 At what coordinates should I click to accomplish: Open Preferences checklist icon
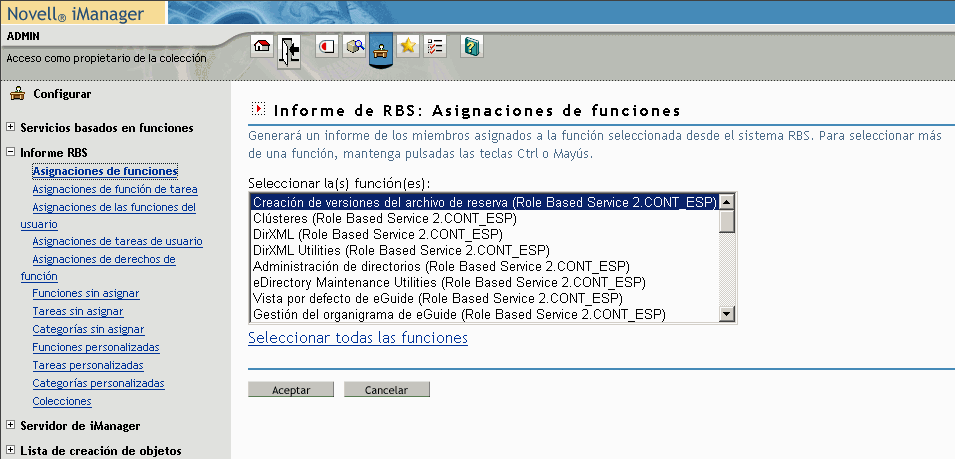[x=435, y=46]
